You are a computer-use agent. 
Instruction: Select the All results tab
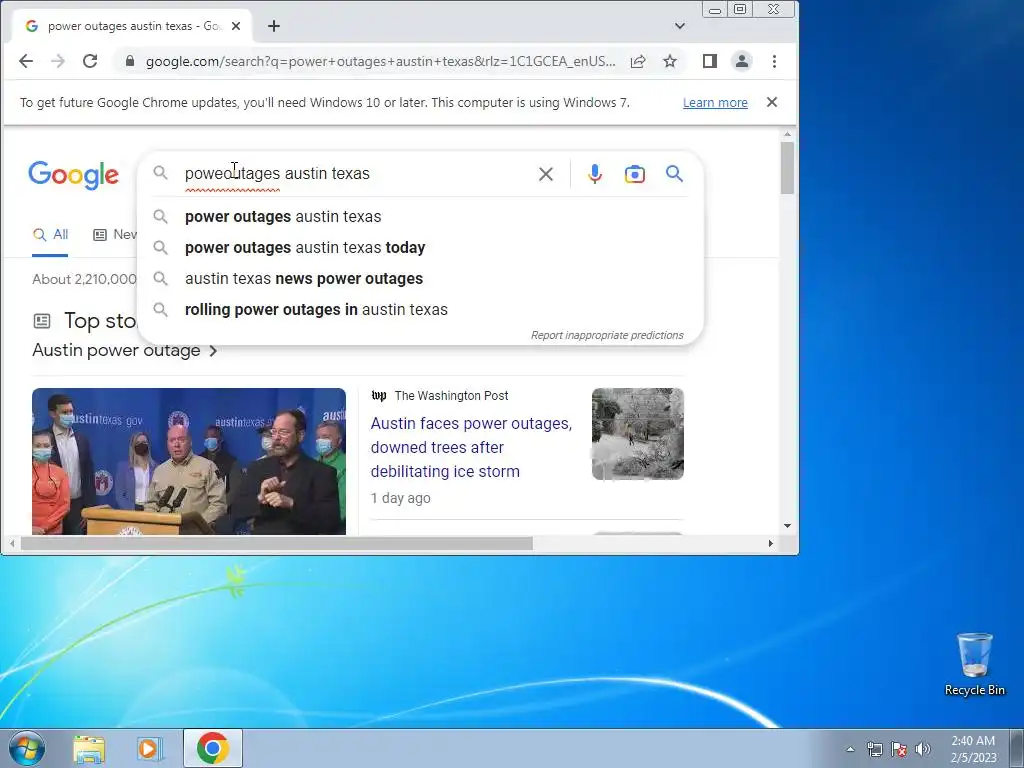pos(50,235)
